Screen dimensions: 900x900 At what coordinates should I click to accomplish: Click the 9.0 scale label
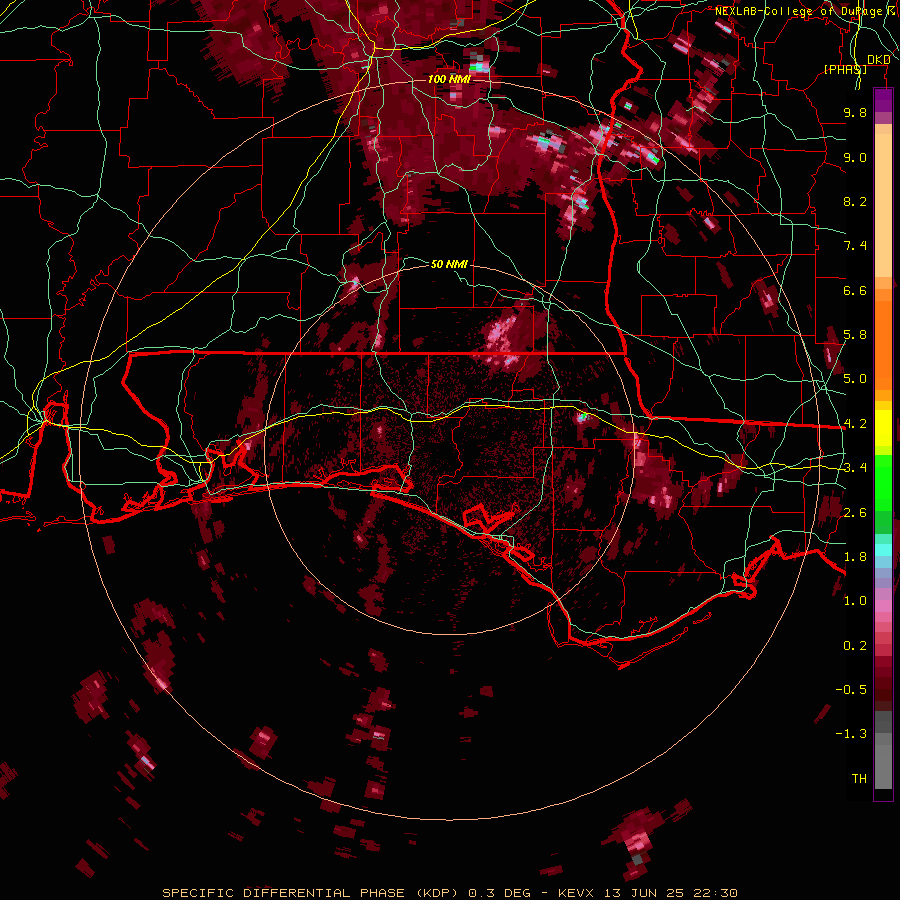[855, 157]
